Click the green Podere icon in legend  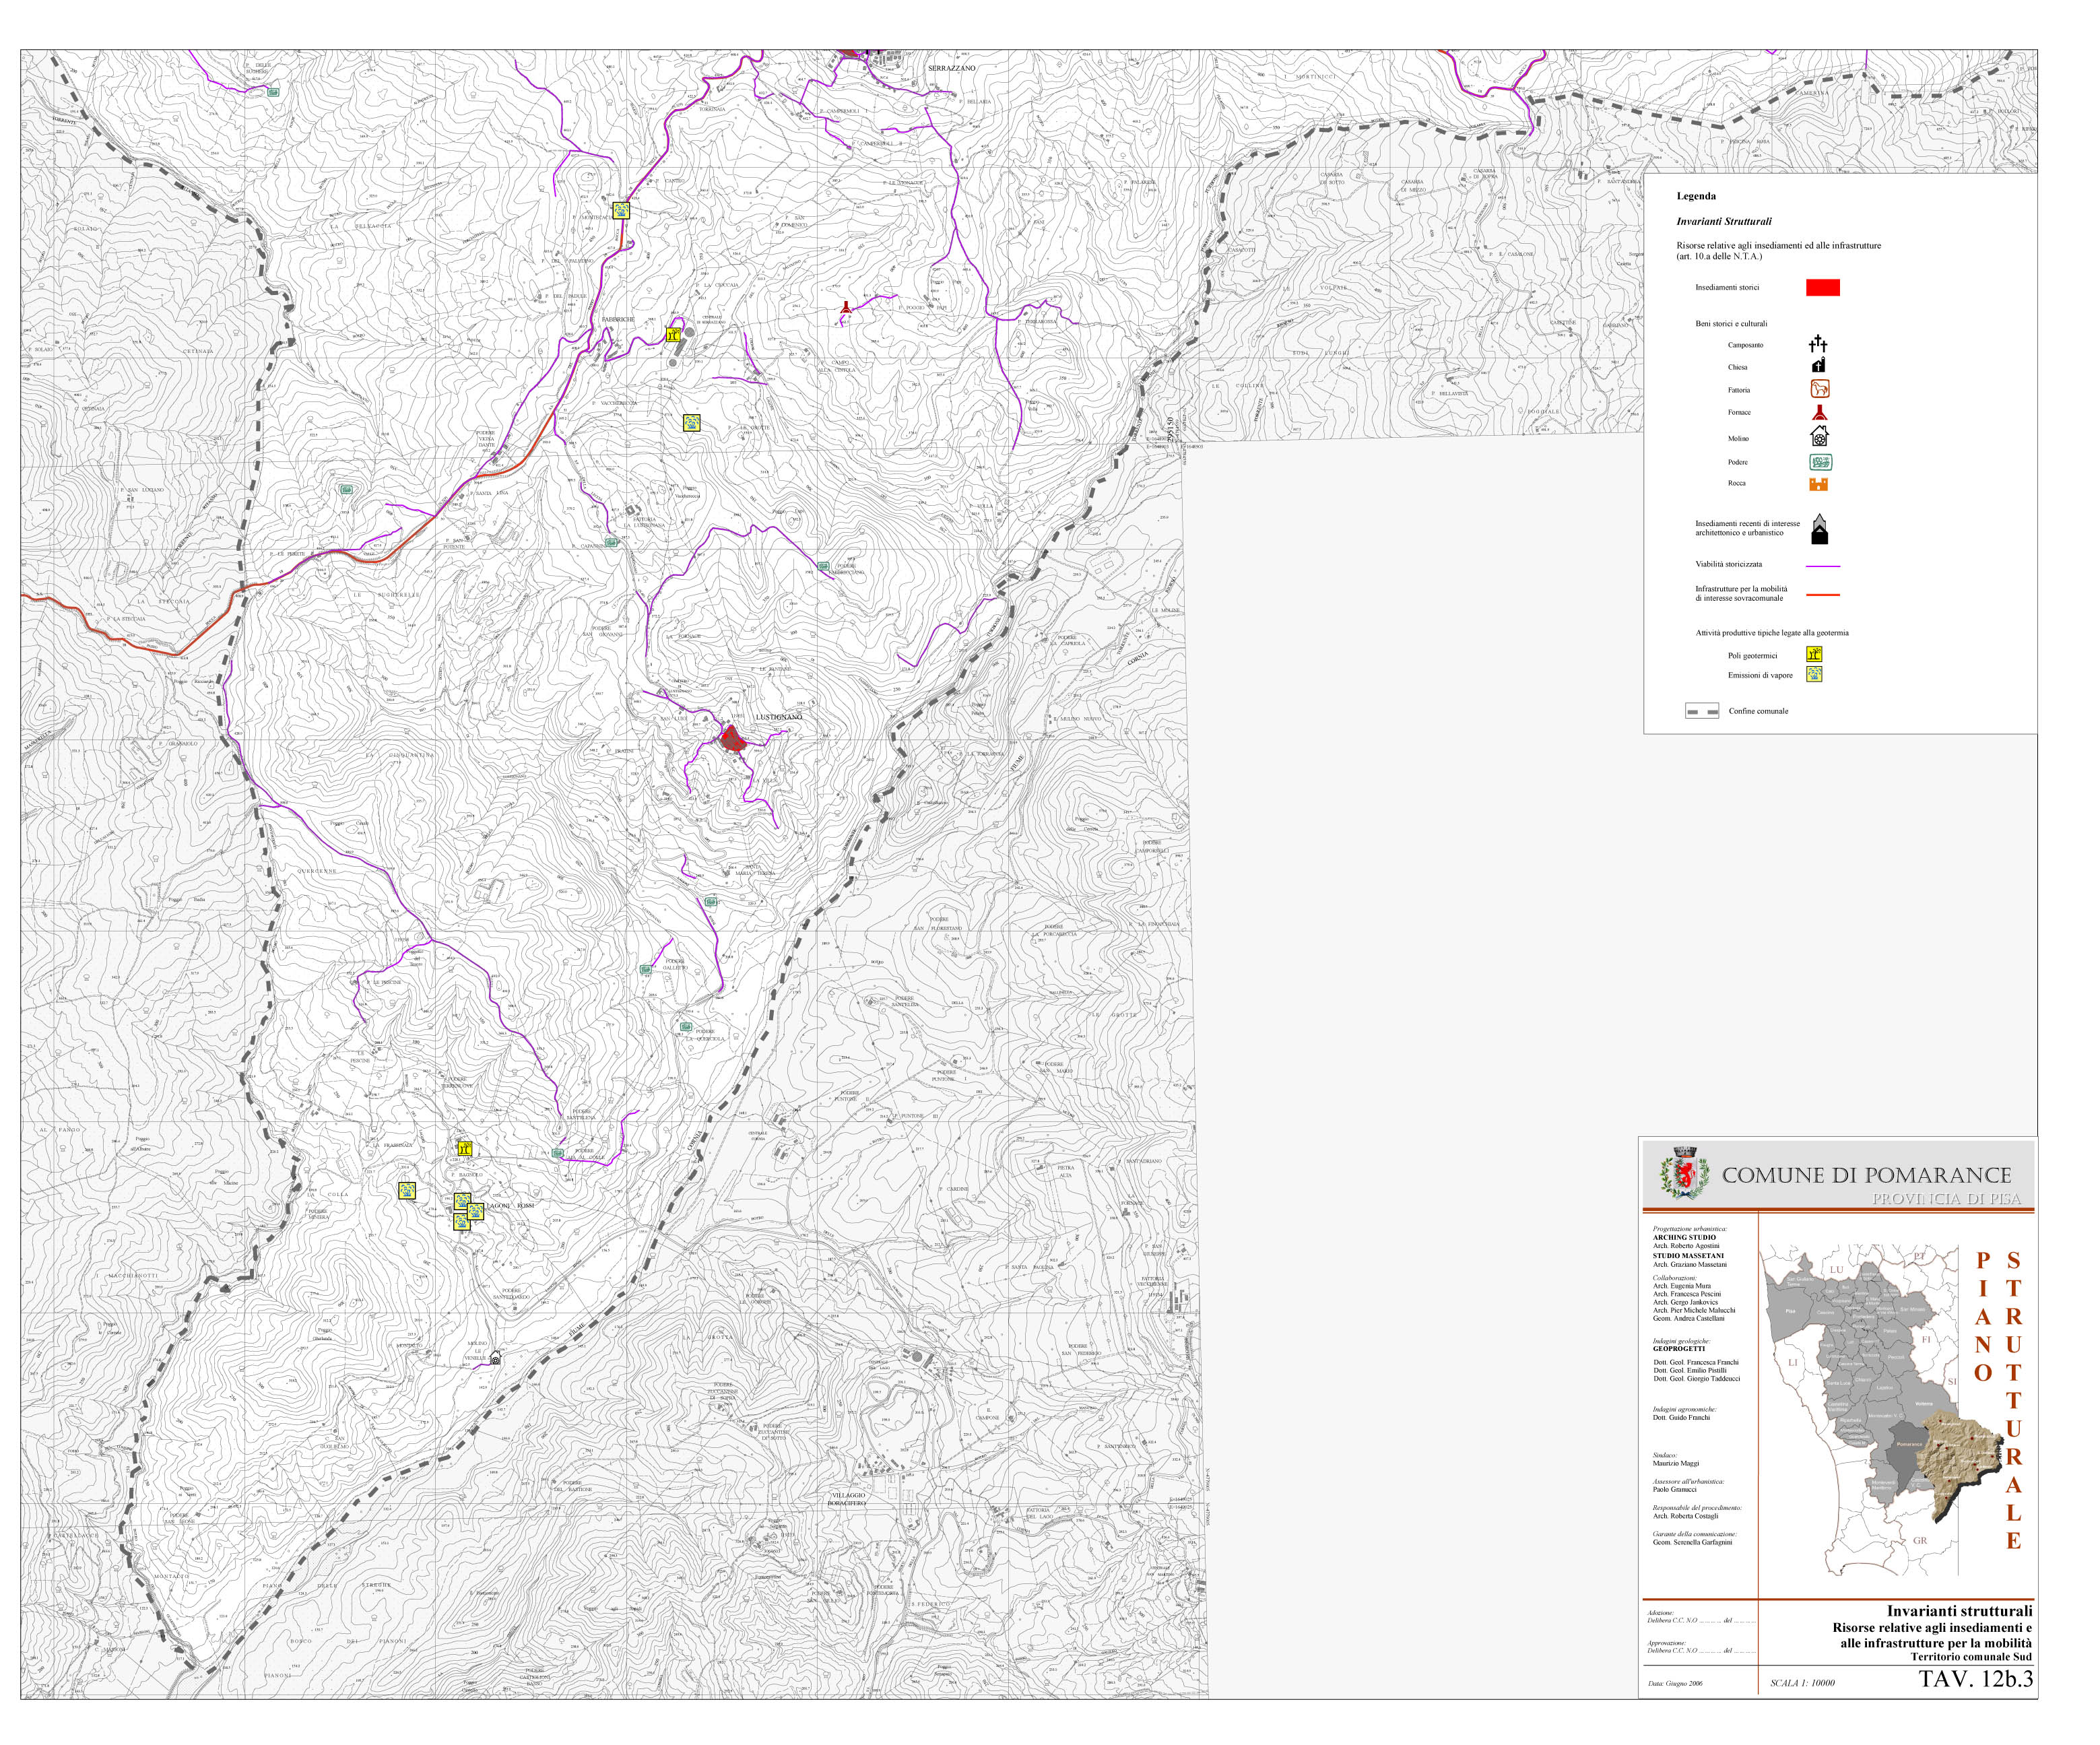[x=1821, y=462]
